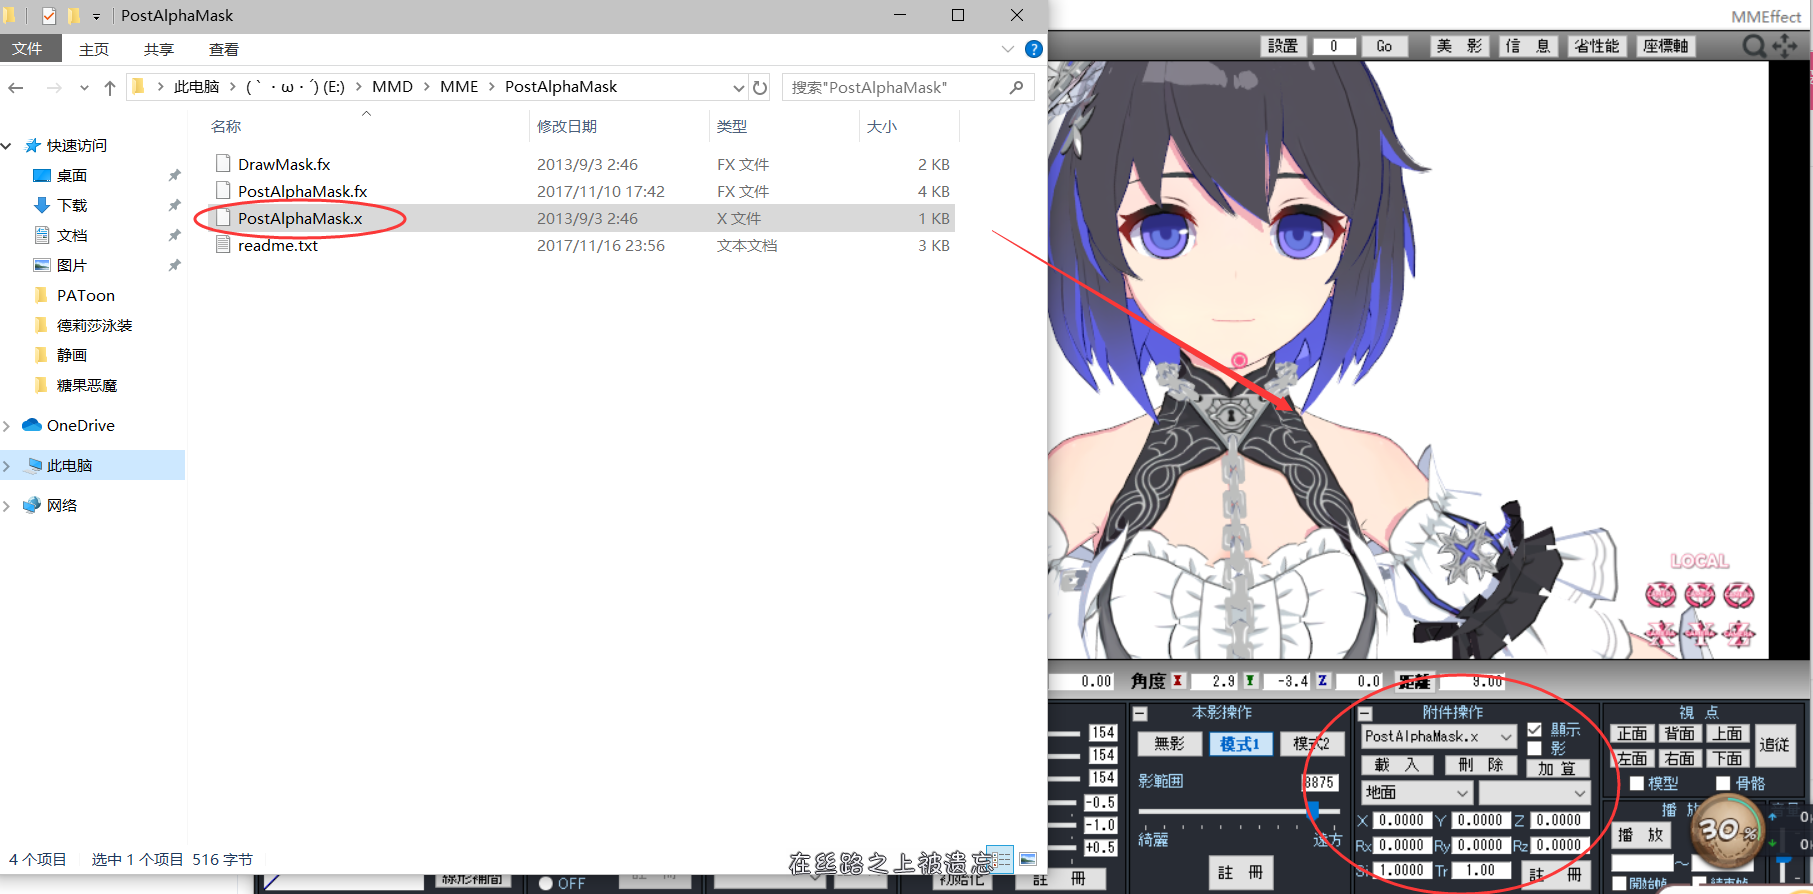
Task: Toggle the 影 shadow checkbox for accessory
Action: tap(1534, 748)
